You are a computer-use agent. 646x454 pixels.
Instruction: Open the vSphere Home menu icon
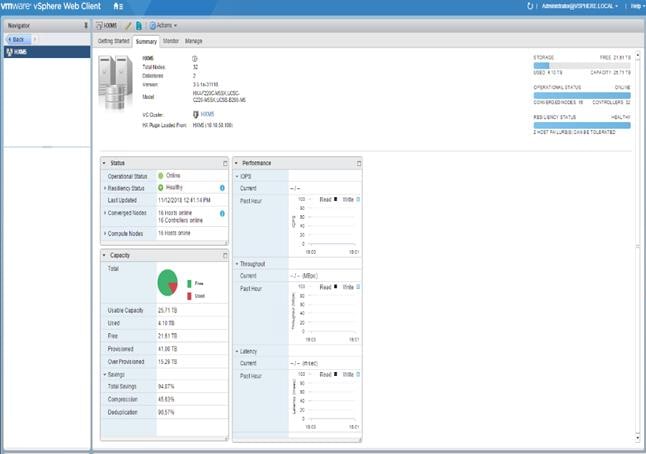tap(118, 6)
